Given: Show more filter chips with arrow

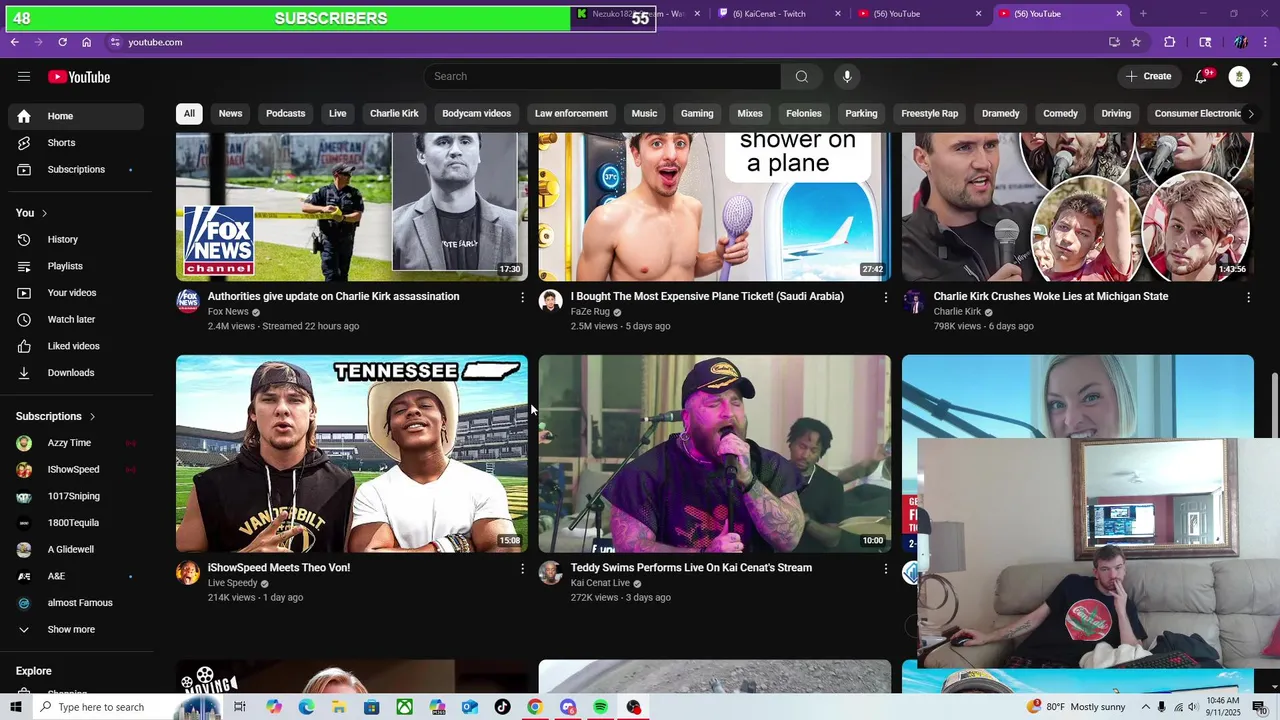Looking at the screenshot, I should click(1250, 114).
